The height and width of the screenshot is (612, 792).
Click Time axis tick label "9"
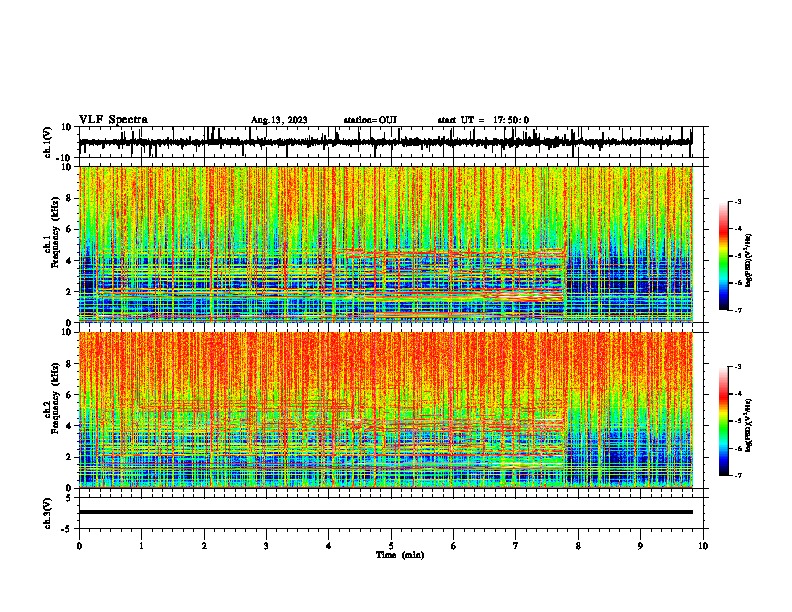640,546
